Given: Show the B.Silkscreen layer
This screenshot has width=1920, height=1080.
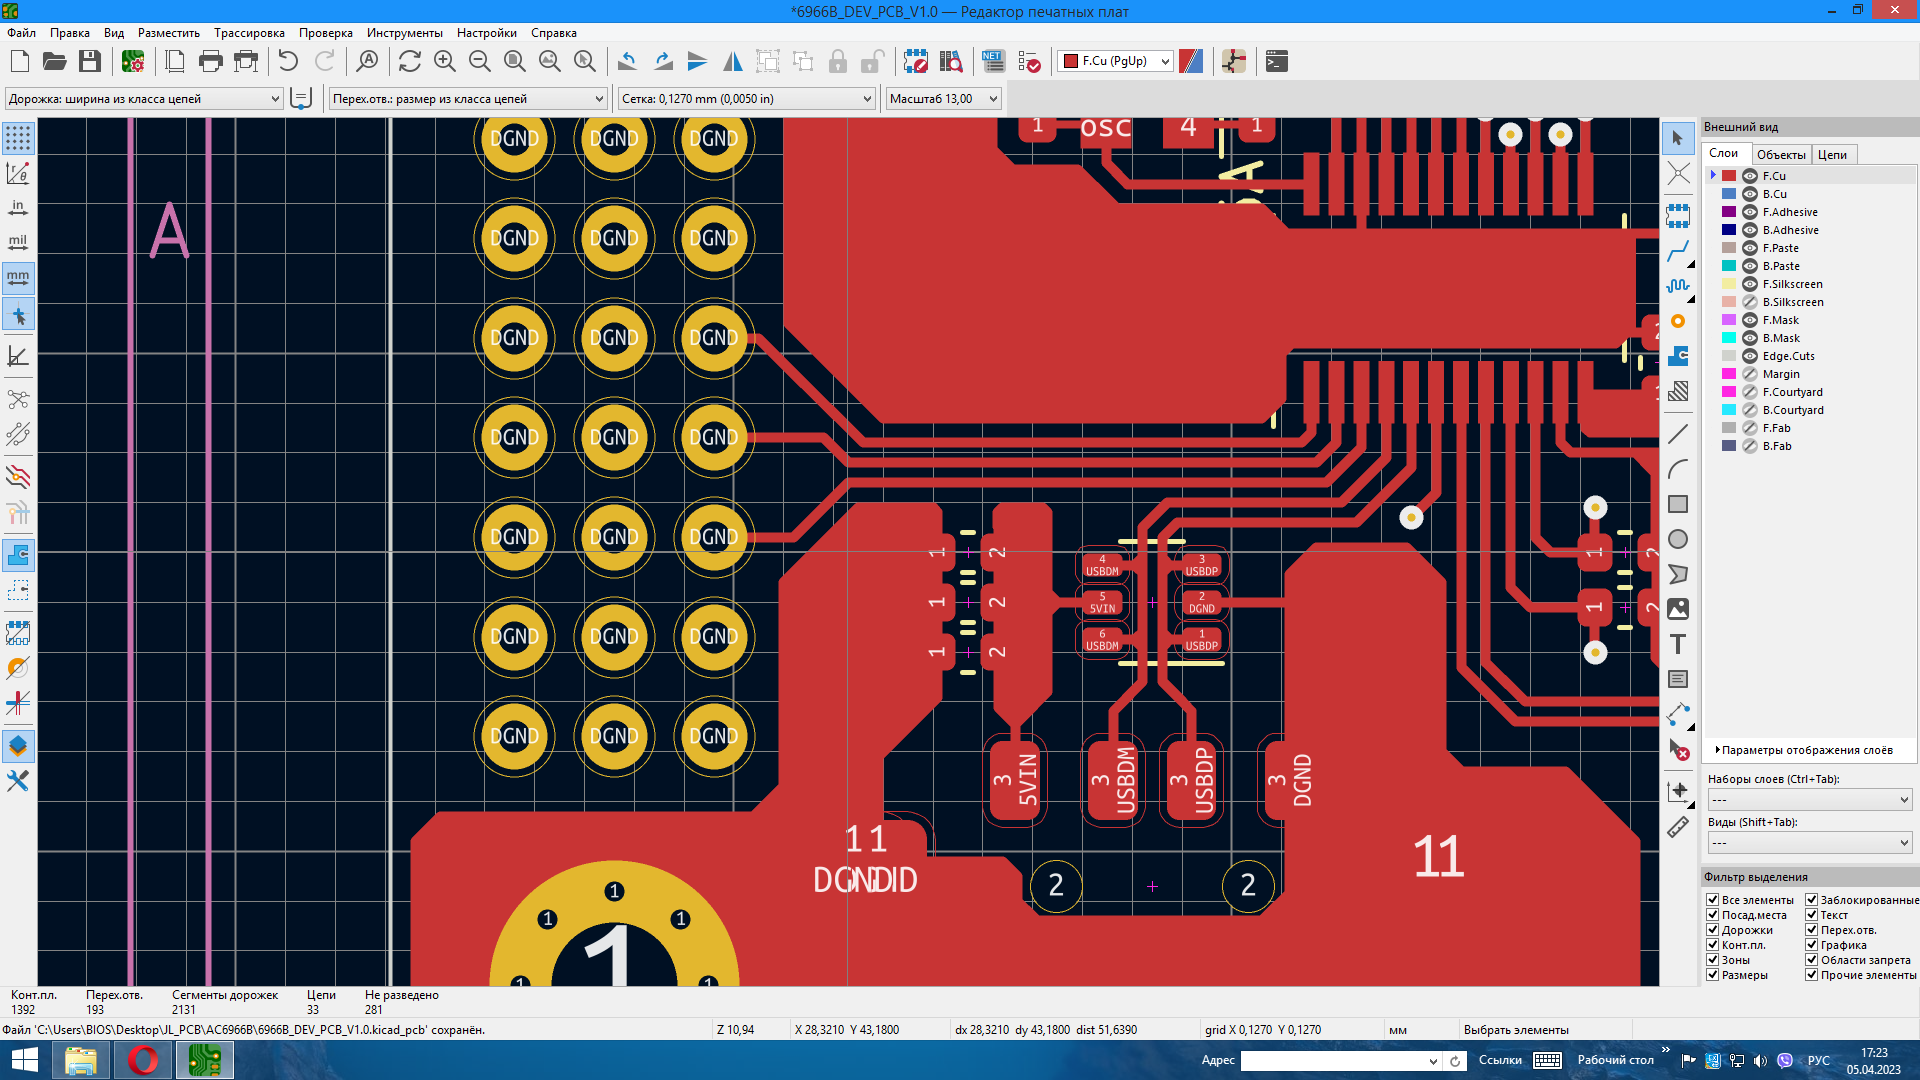Looking at the screenshot, I should (x=1750, y=302).
